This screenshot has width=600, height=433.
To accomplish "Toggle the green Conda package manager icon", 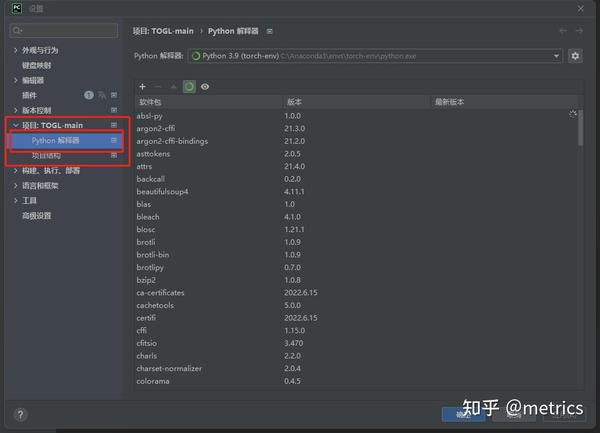I will click(x=189, y=87).
